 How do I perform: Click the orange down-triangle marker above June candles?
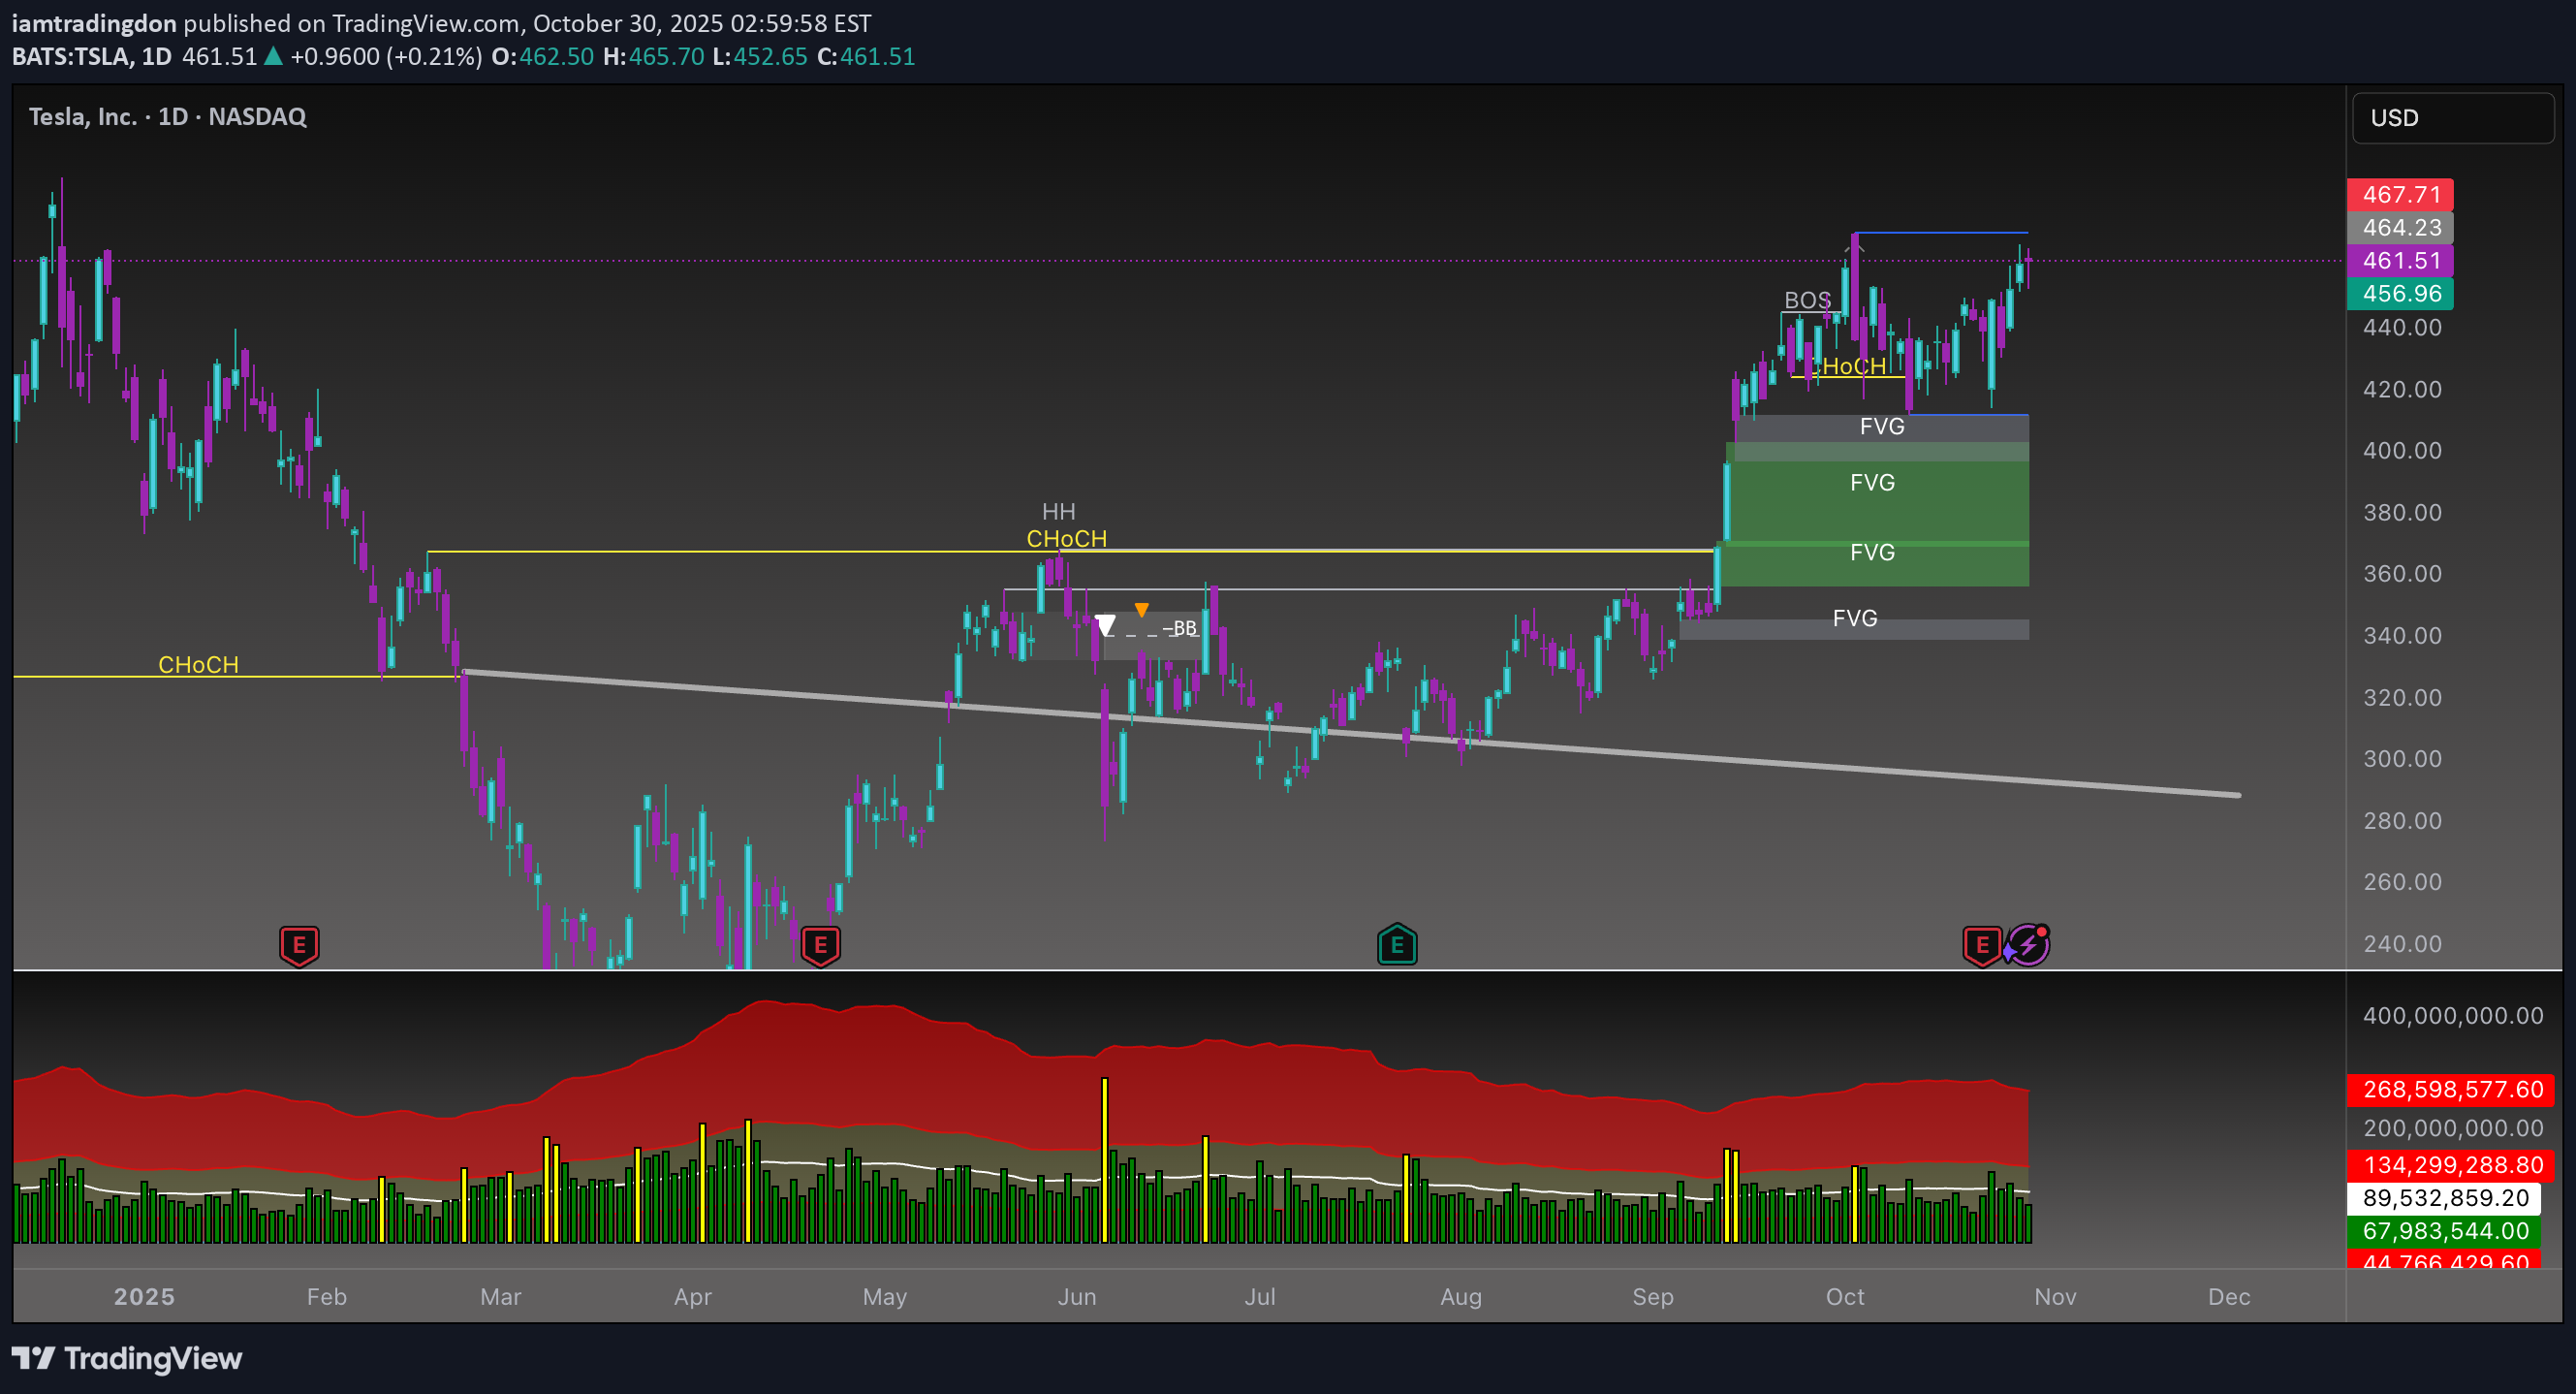[1141, 608]
